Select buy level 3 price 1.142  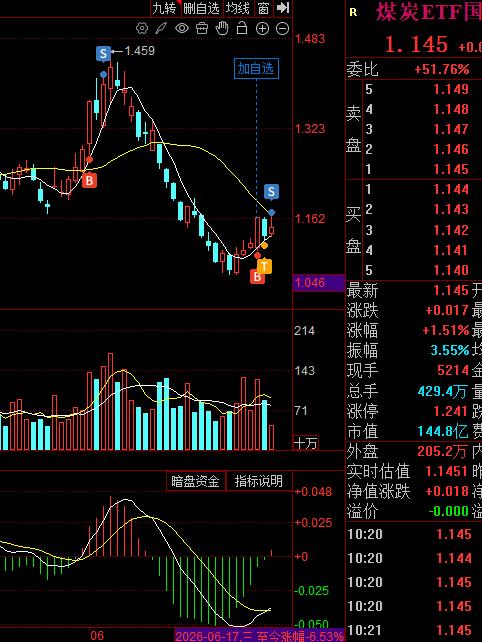[451, 230]
